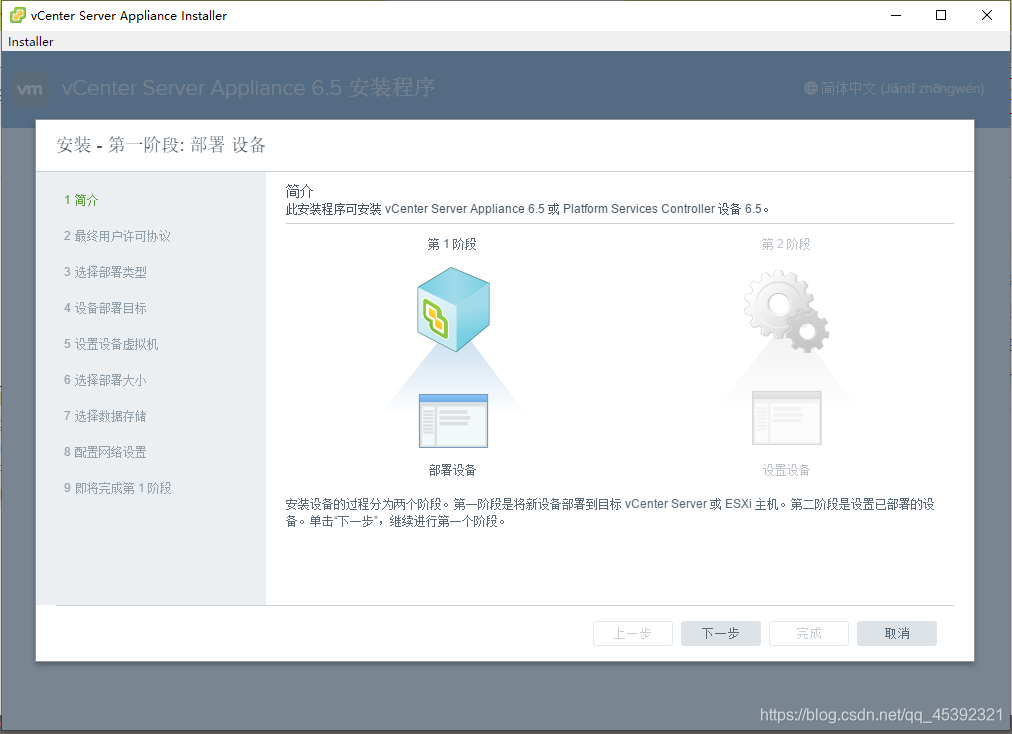1012x734 pixels.
Task: Click the dialog title 安装 - 第一阶段: 部署 设备
Action: coord(161,145)
